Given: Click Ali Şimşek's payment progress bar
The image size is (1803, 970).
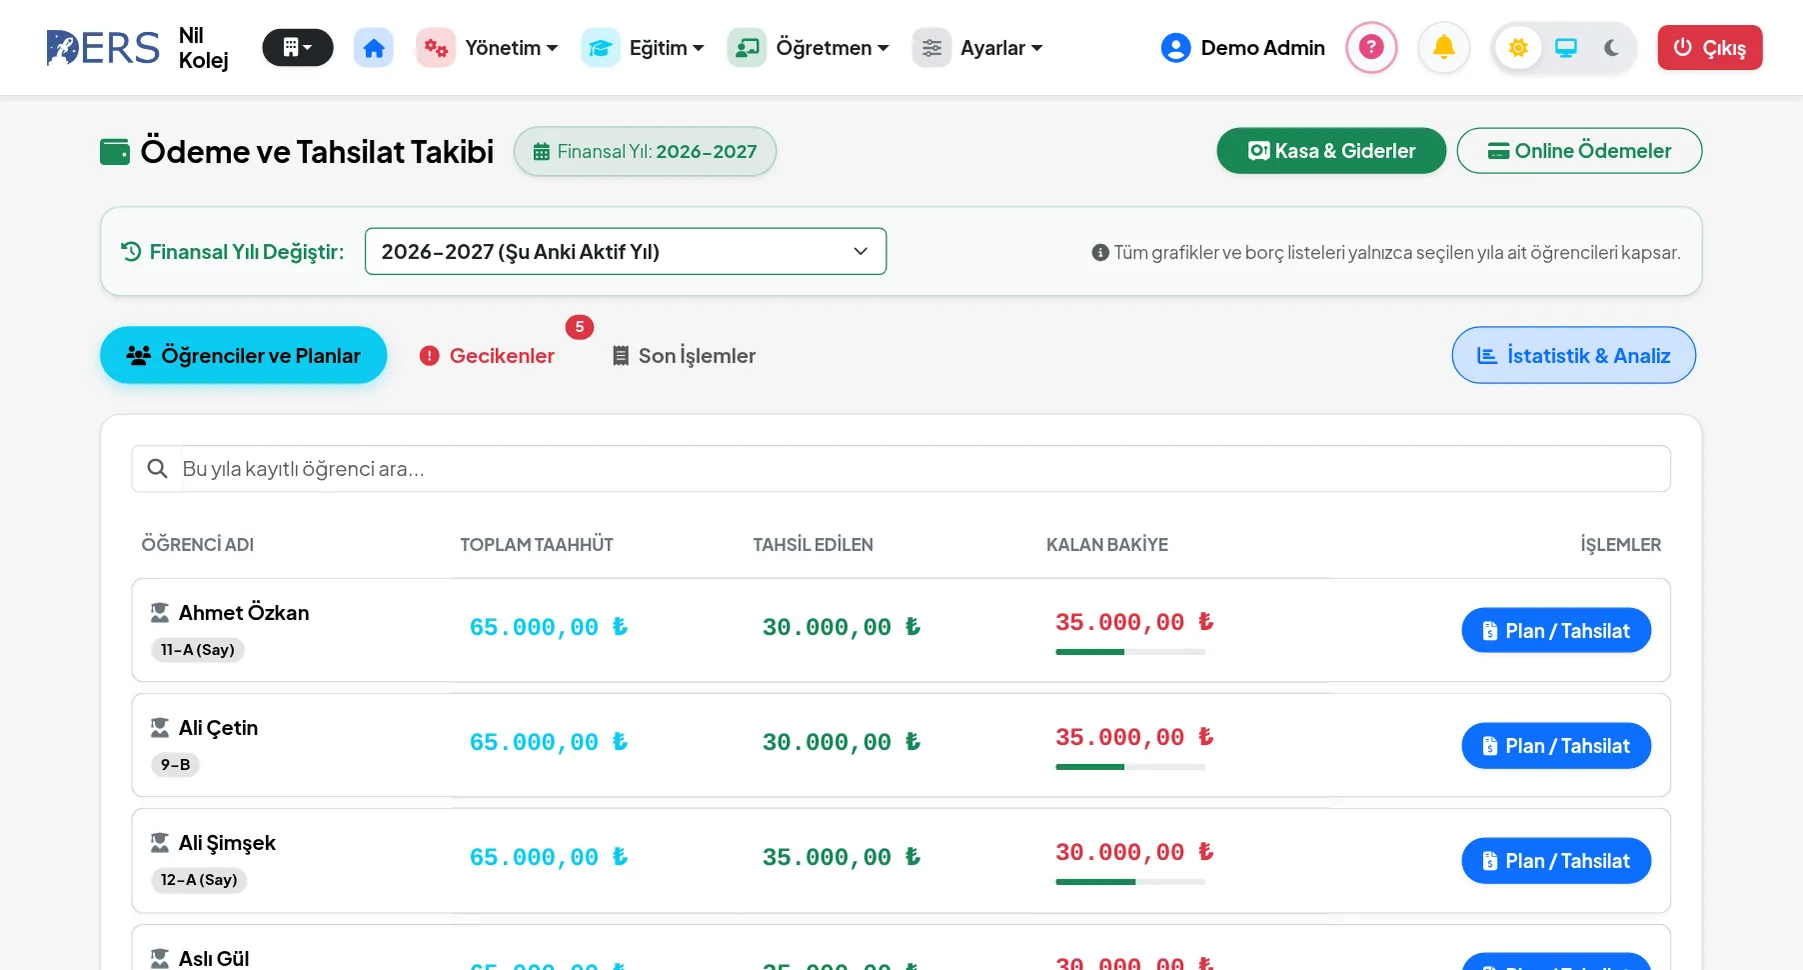Looking at the screenshot, I should point(1130,882).
